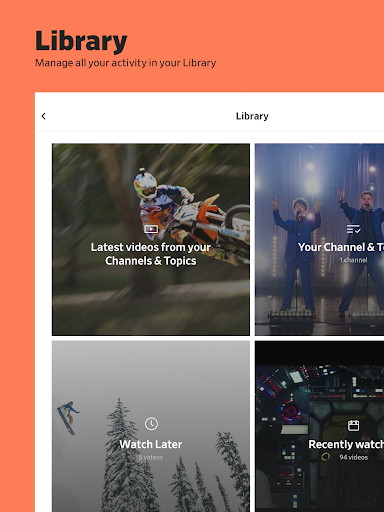Click the 1 channel count text

pyautogui.click(x=353, y=260)
